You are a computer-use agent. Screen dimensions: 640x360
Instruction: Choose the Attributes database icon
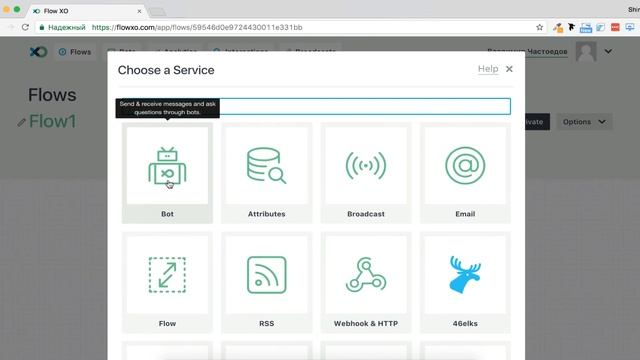click(x=267, y=165)
